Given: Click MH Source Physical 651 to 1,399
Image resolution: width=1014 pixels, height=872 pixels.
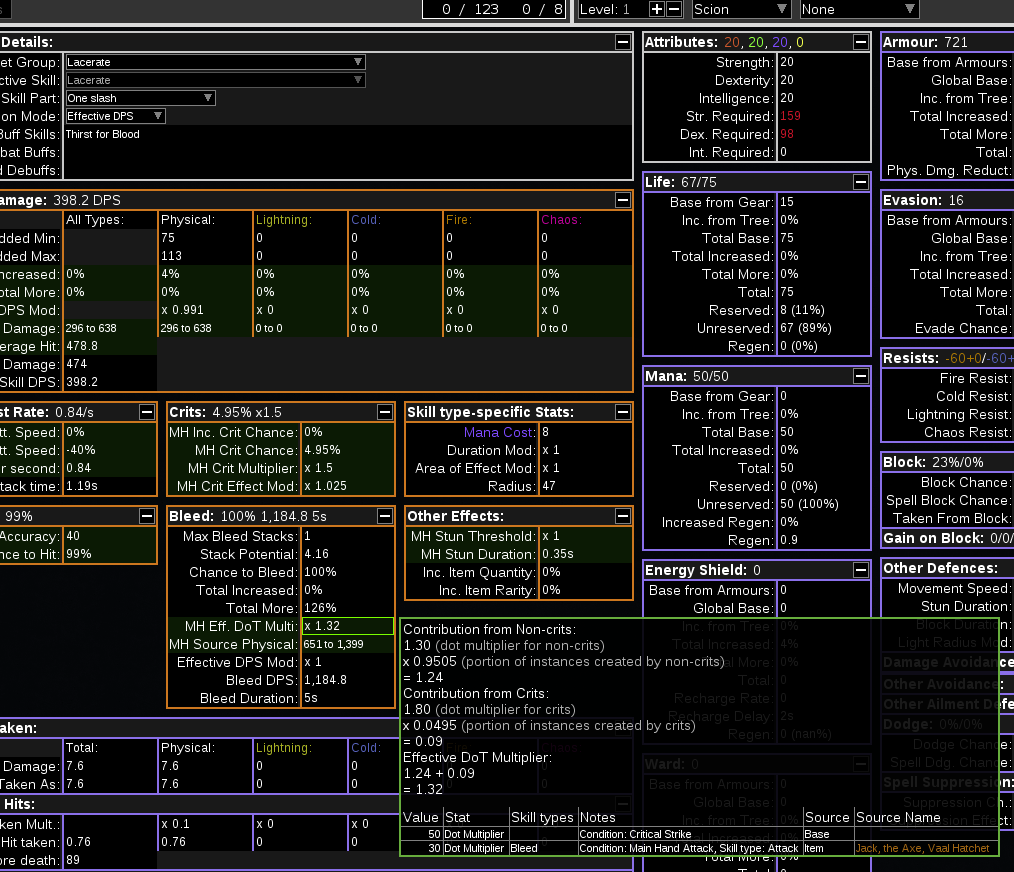Looking at the screenshot, I should [x=334, y=644].
